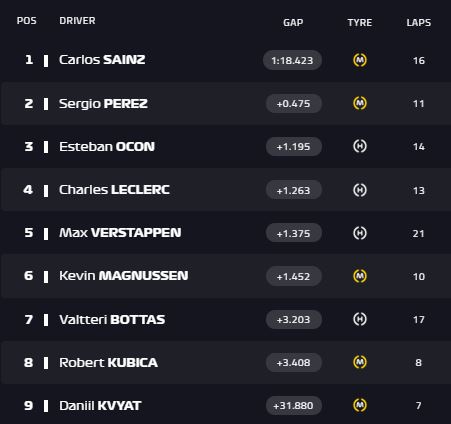
Task: Click the team color bar beside Esteban Ocon
Action: [x=46, y=147]
